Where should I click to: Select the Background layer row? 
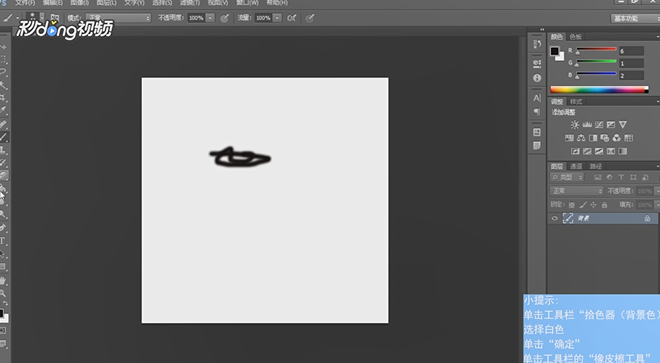tap(603, 218)
